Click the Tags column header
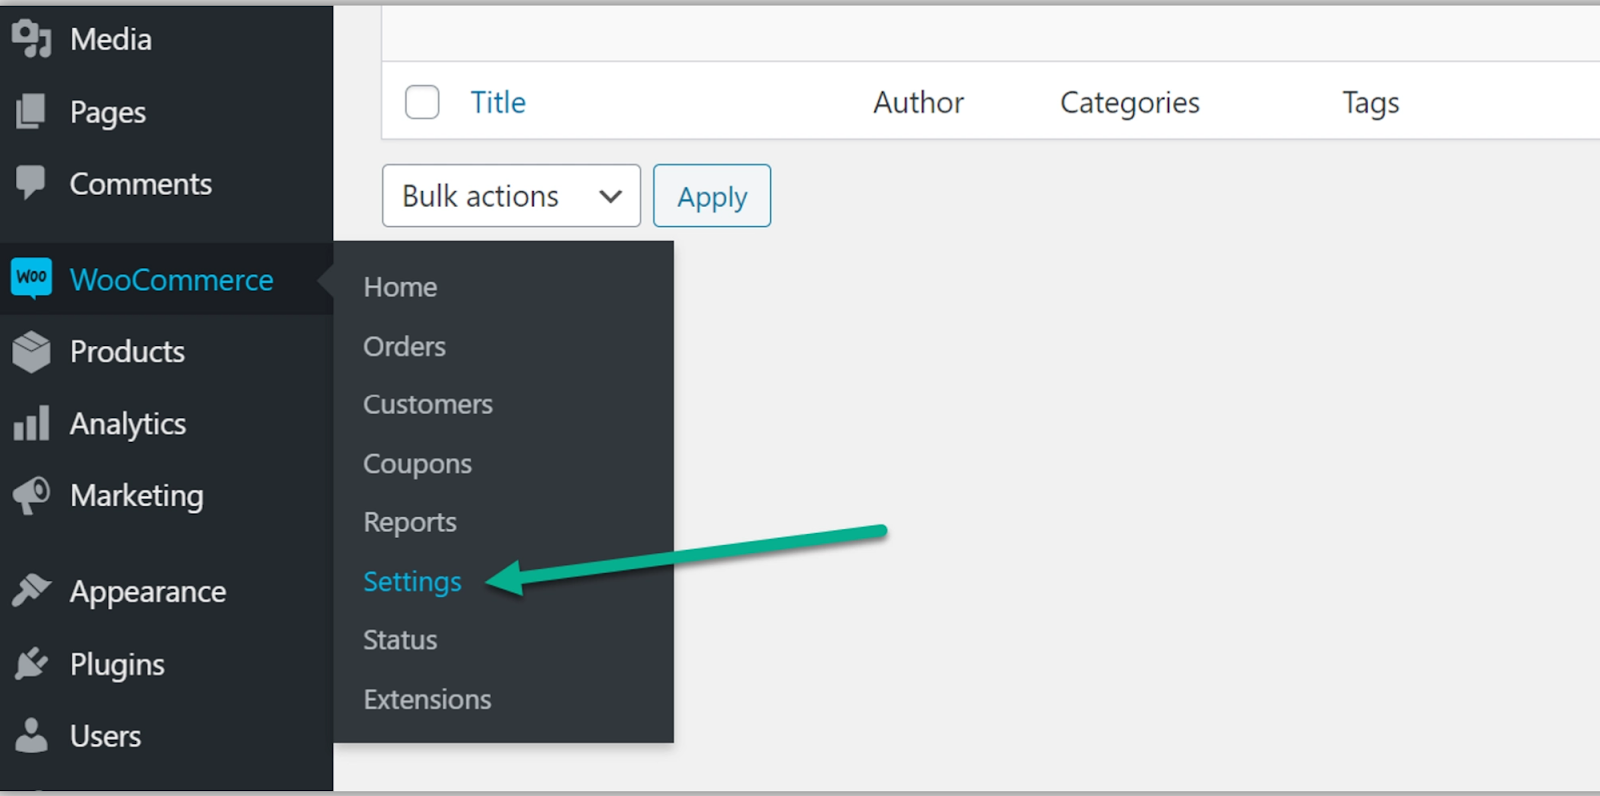Screen dimensions: 1600x796 click(1370, 103)
